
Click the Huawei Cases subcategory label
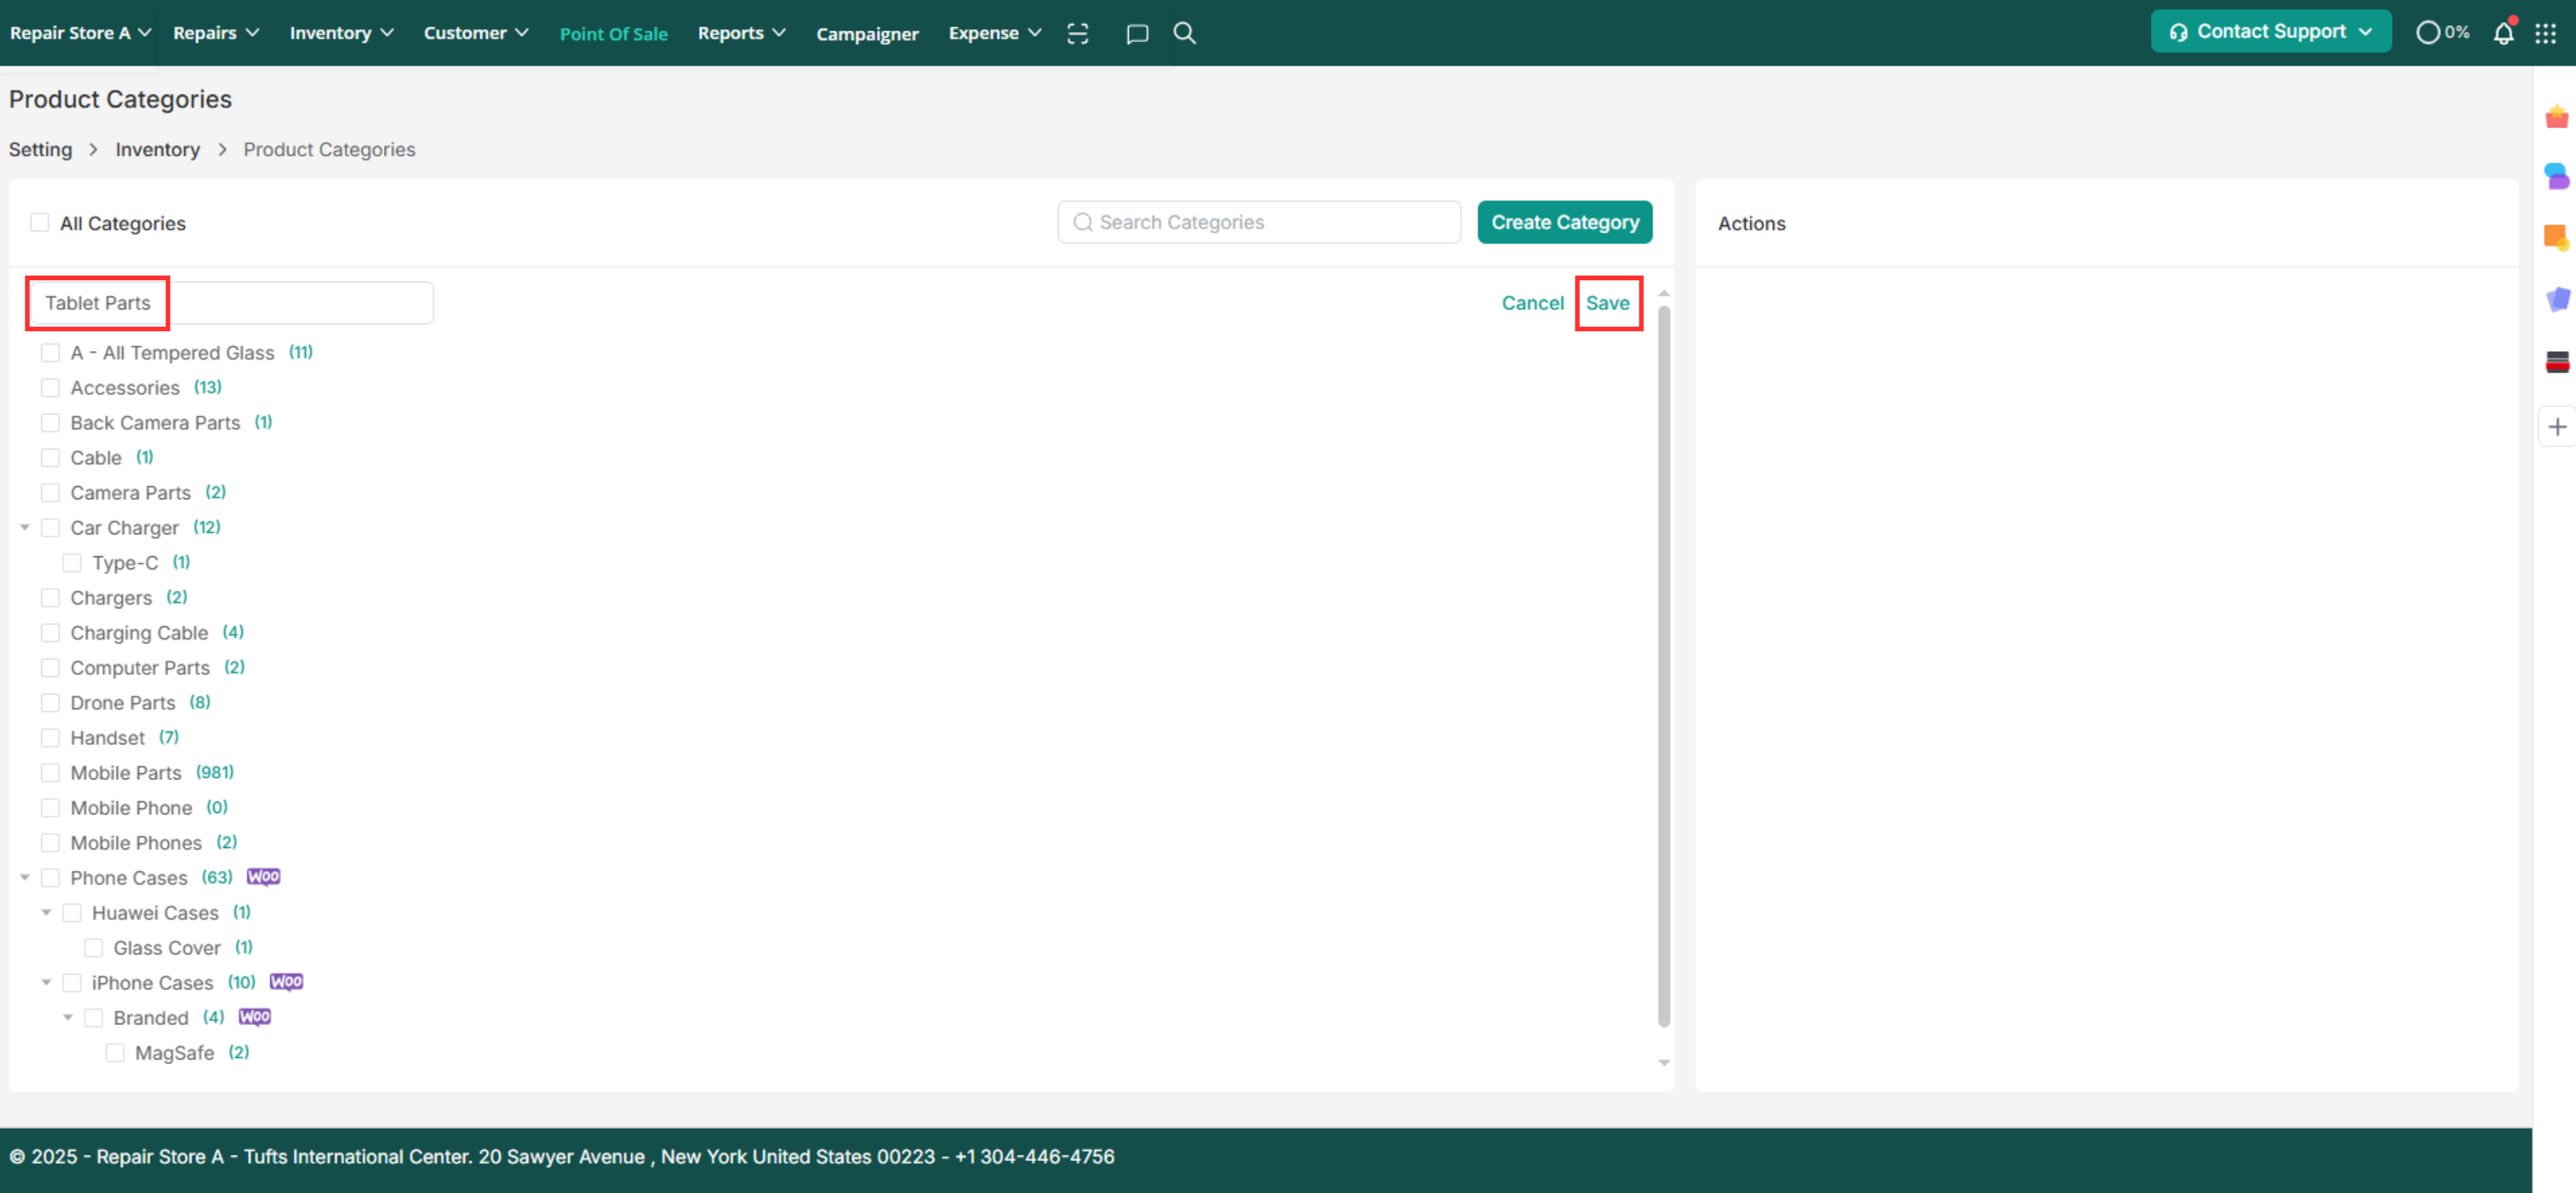[x=155, y=912]
